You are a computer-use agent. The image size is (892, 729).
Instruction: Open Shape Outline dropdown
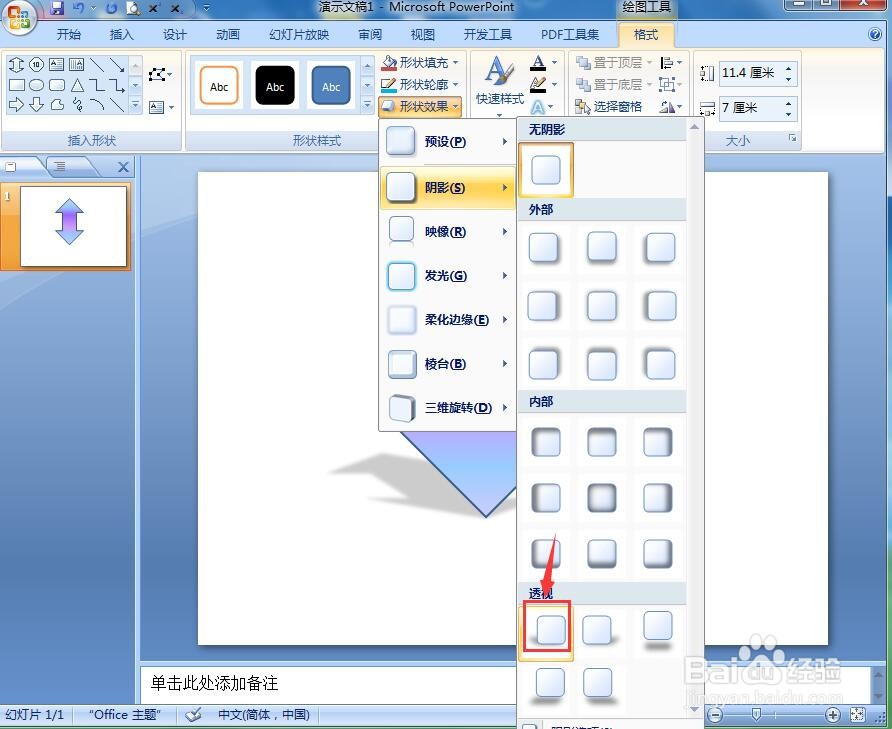tap(420, 84)
